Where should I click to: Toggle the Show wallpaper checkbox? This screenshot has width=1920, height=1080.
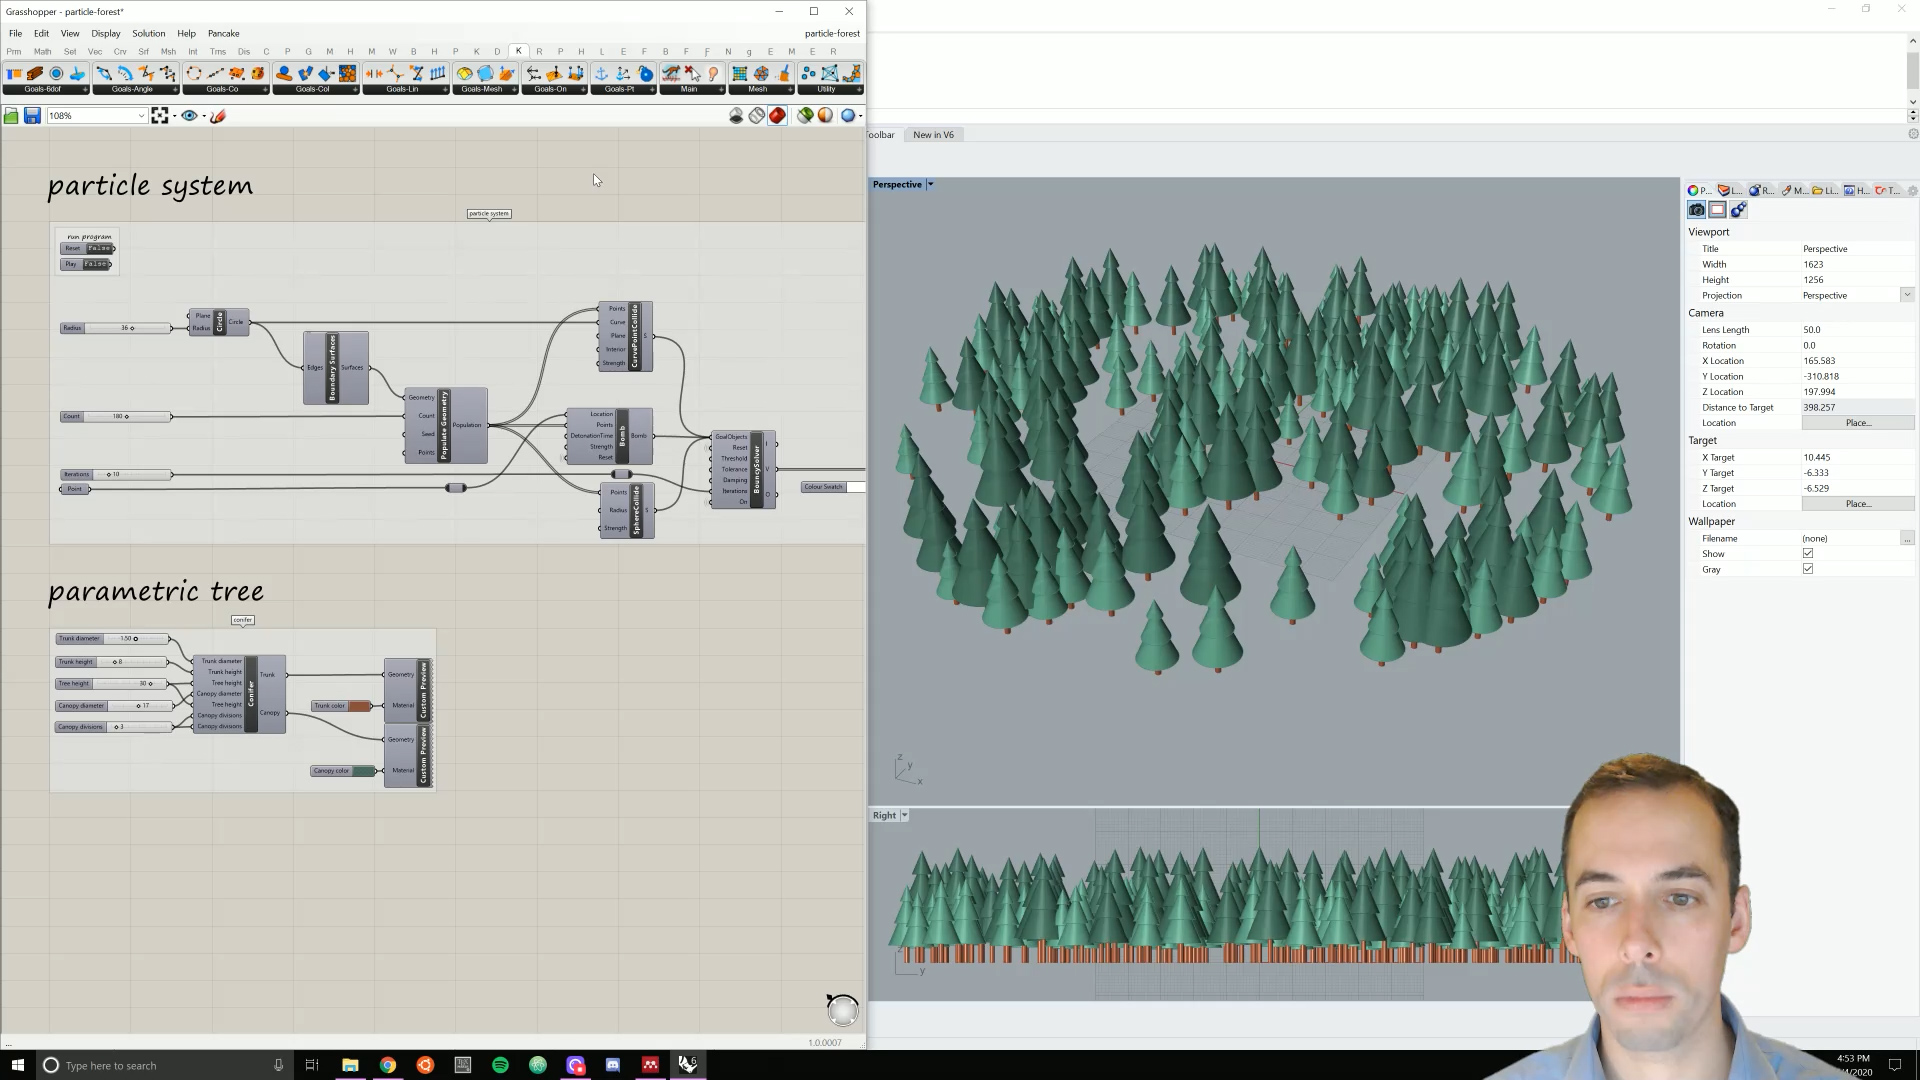coord(1808,553)
